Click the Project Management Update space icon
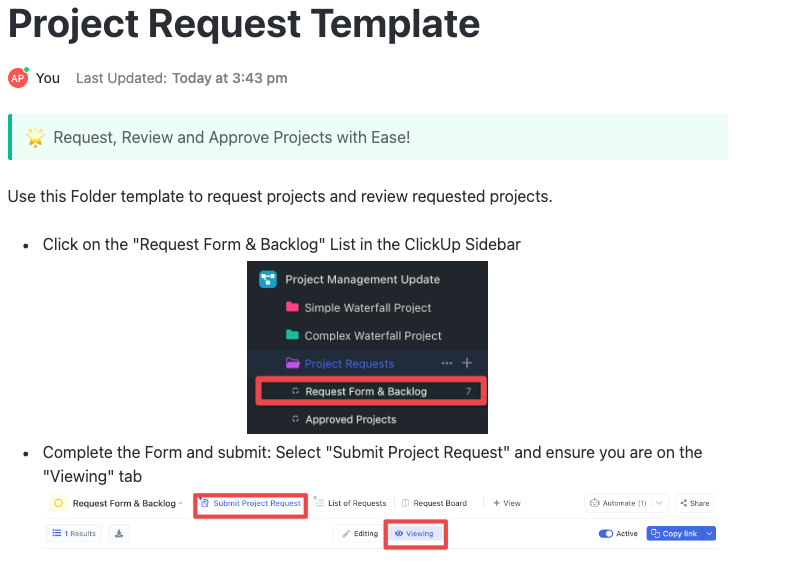 pos(268,280)
